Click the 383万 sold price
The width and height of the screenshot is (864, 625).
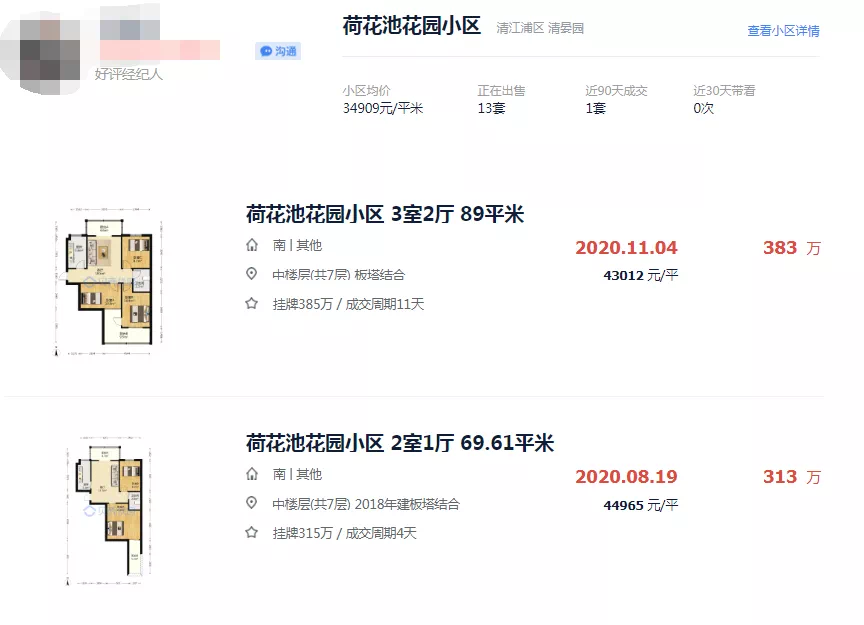point(791,248)
